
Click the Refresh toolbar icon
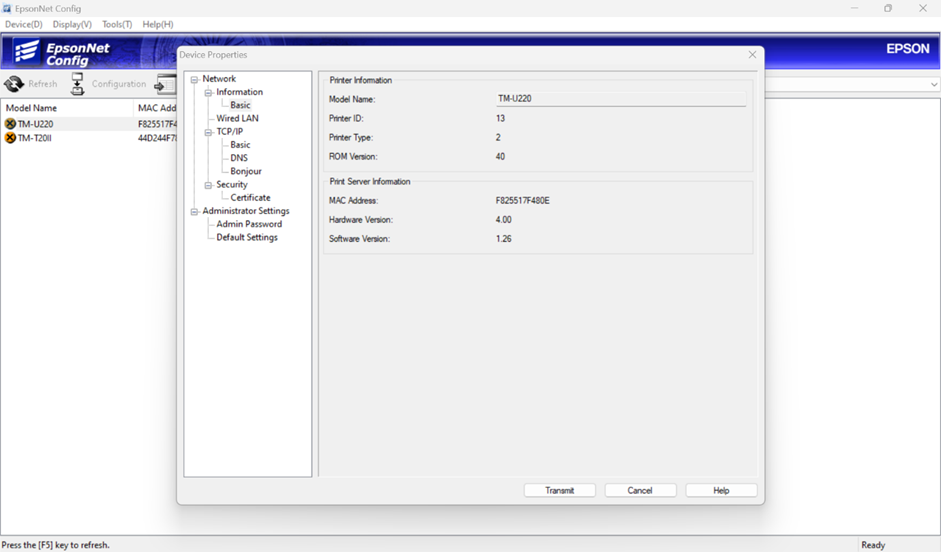(14, 84)
